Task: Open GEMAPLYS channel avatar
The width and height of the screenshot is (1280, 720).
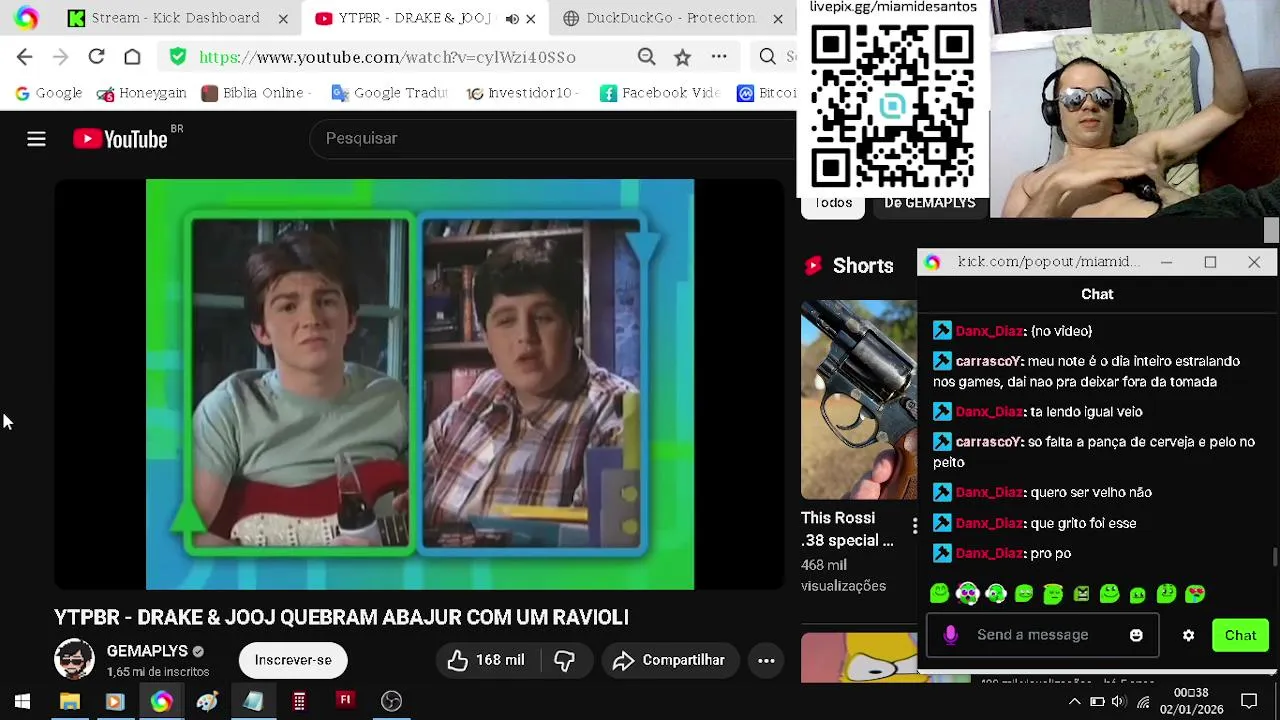Action: point(74,660)
